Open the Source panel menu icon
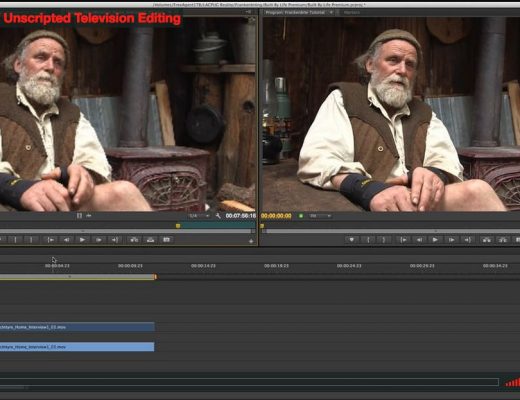520x400 pixels. [x=248, y=12]
